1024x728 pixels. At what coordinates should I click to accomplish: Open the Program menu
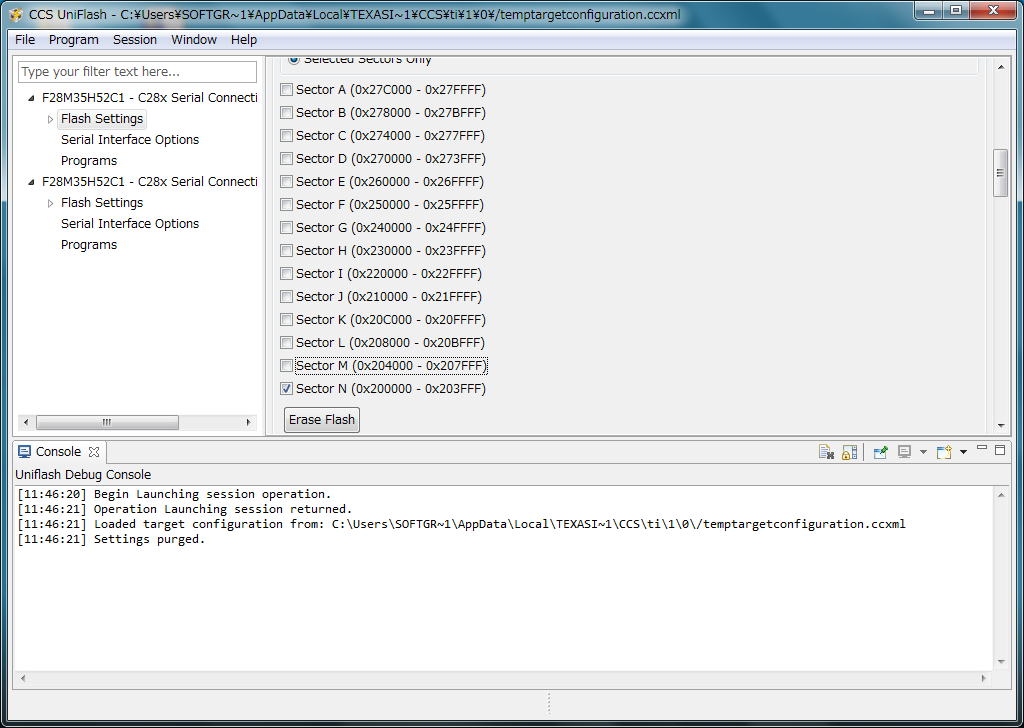pos(74,40)
